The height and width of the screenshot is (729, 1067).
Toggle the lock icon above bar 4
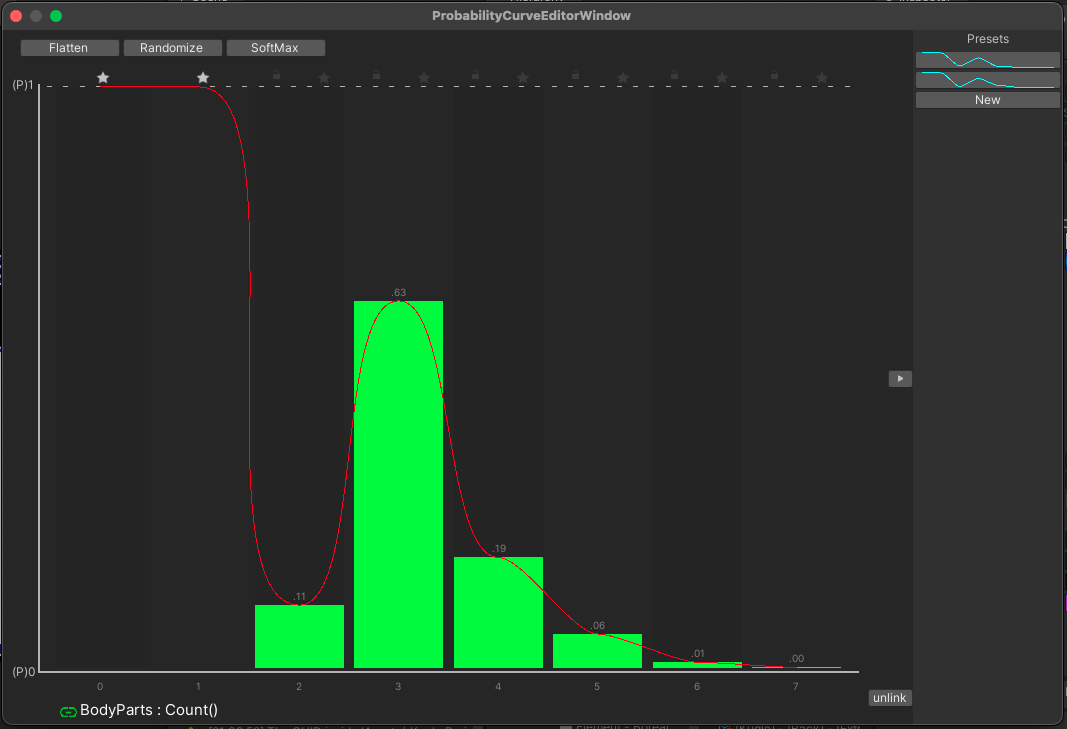point(475,75)
